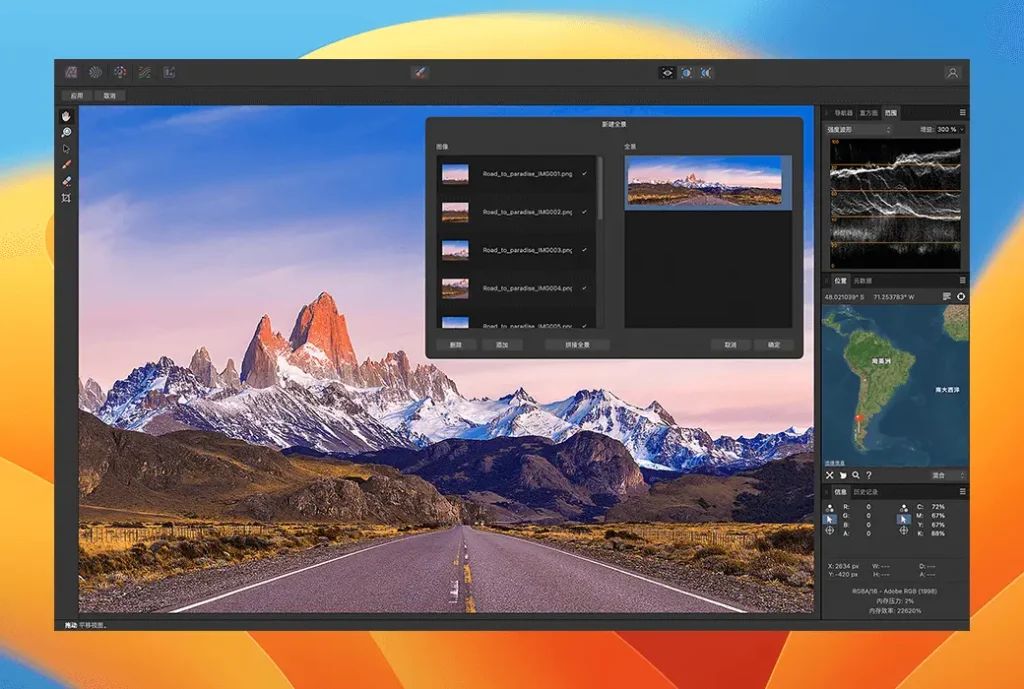This screenshot has height=689, width=1024.
Task: Open the 导航器 (Navigator) tab
Action: point(843,113)
